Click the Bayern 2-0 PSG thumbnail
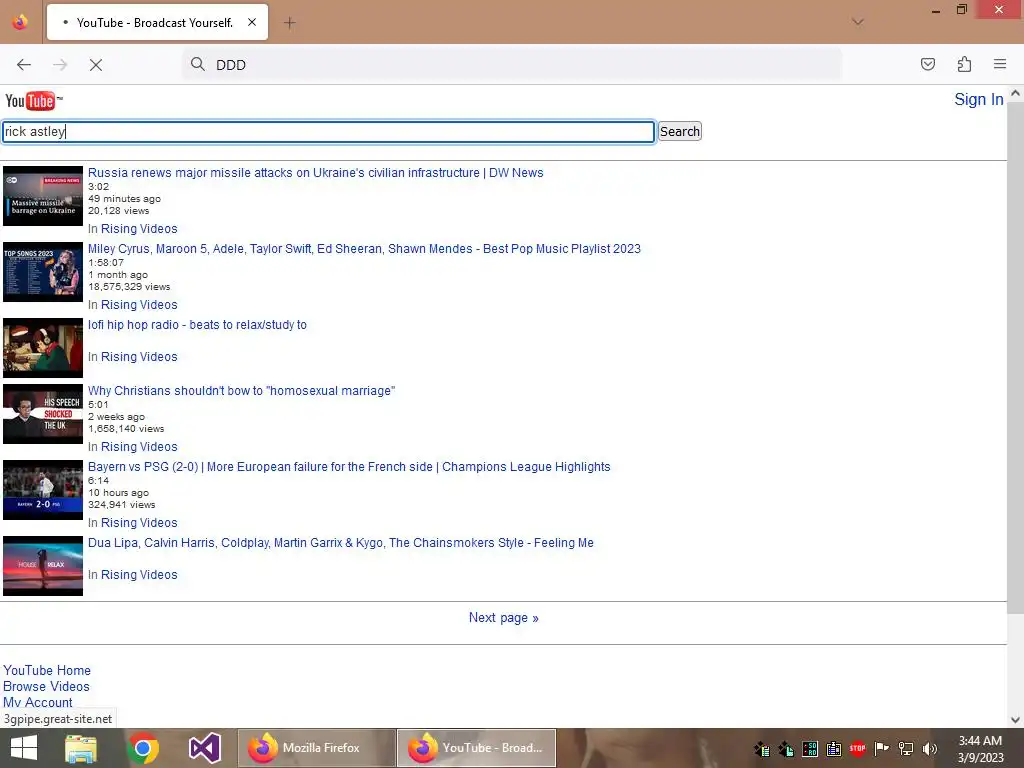1024x768 pixels. [43, 490]
